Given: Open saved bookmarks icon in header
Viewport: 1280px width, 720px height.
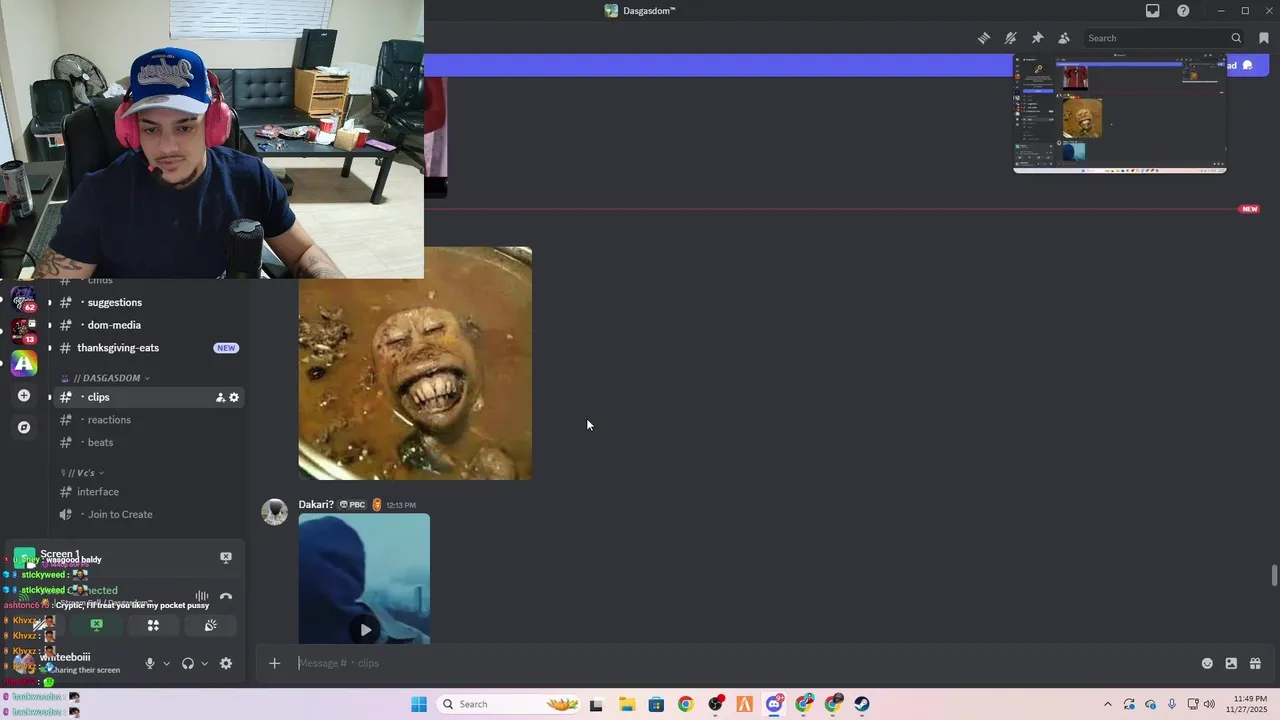Looking at the screenshot, I should 1264,38.
